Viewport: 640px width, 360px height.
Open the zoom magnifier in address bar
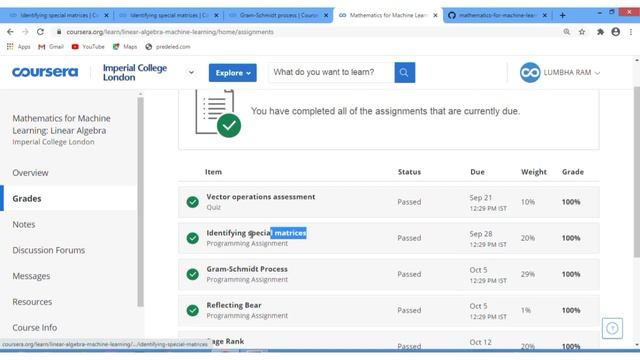(567, 32)
